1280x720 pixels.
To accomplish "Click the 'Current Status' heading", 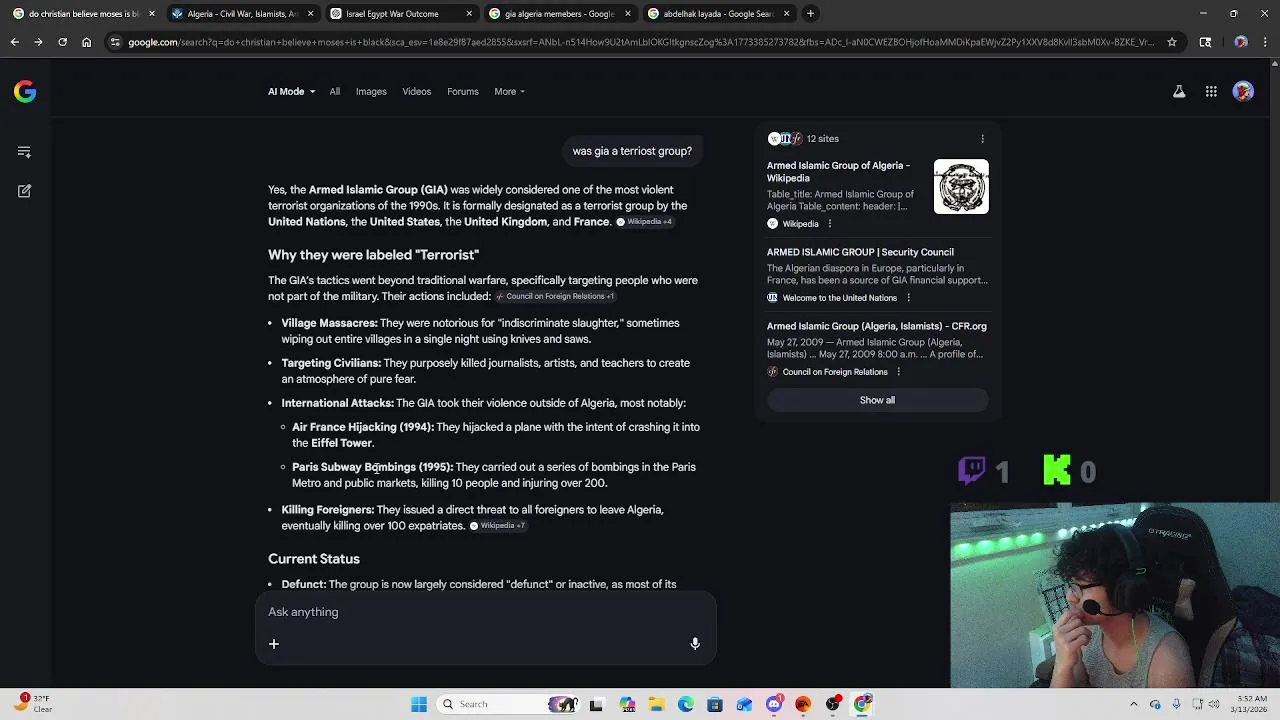I will (x=314, y=559).
